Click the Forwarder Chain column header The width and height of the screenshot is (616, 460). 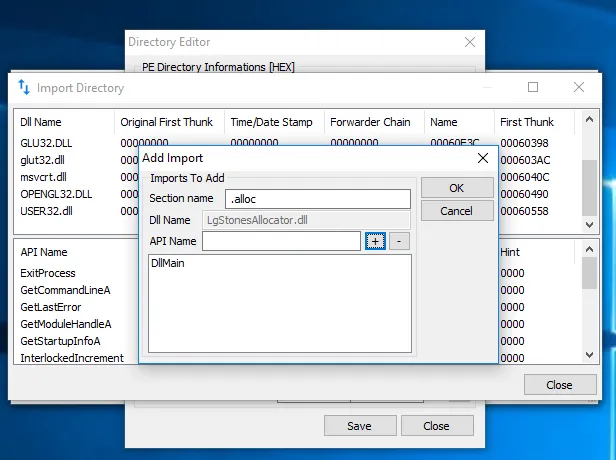point(374,122)
